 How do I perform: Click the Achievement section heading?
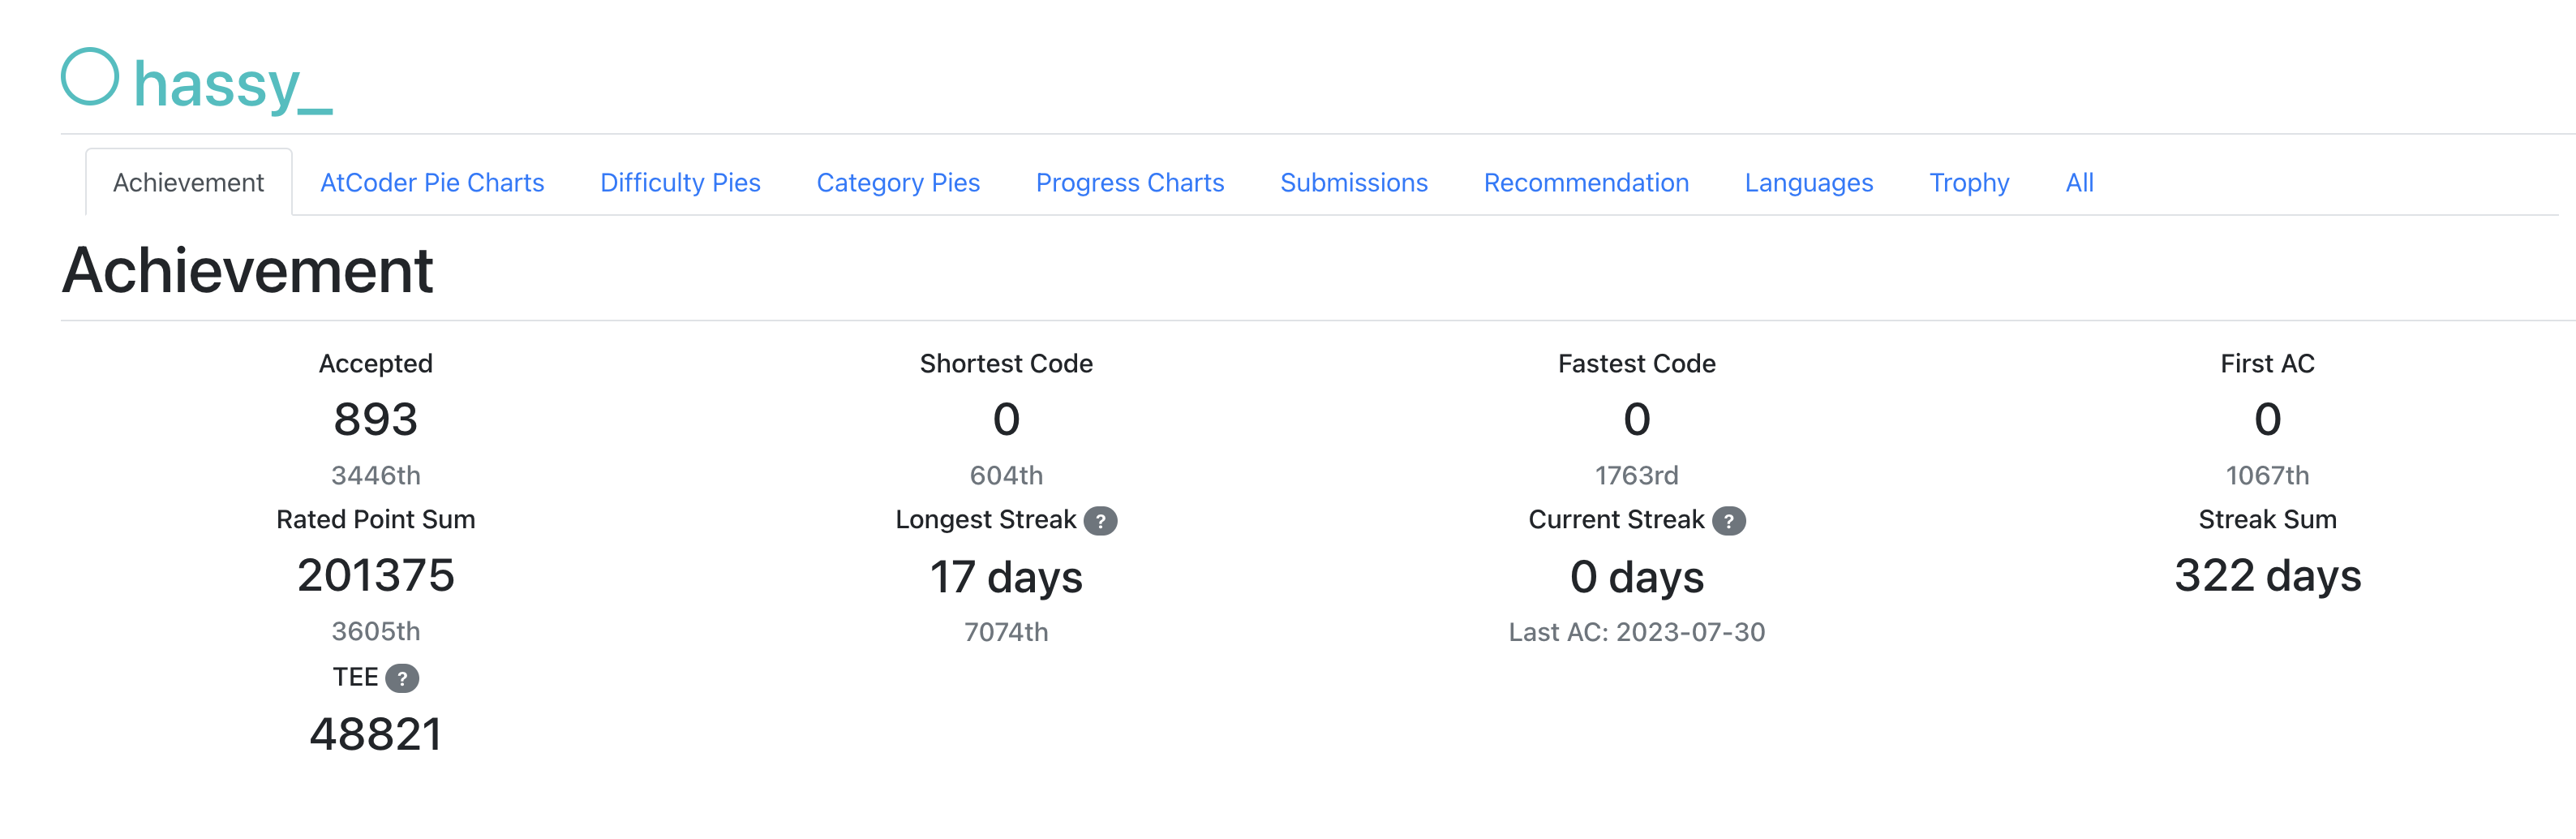click(x=247, y=270)
